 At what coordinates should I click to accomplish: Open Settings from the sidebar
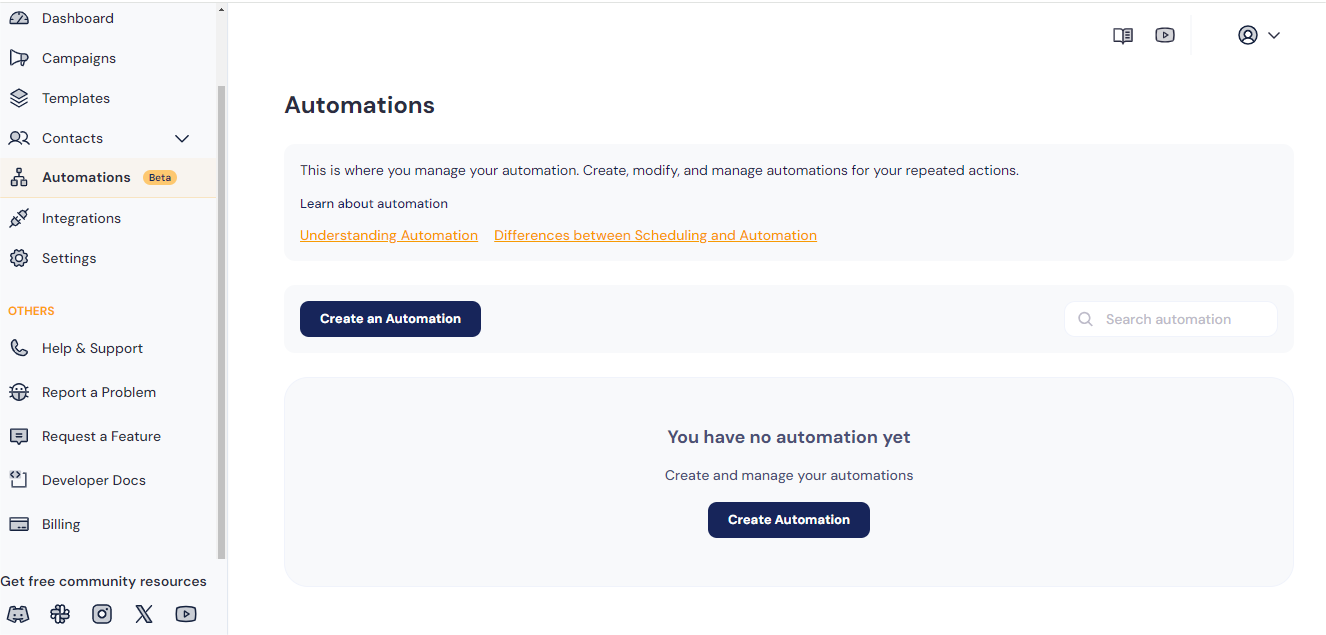pos(69,258)
